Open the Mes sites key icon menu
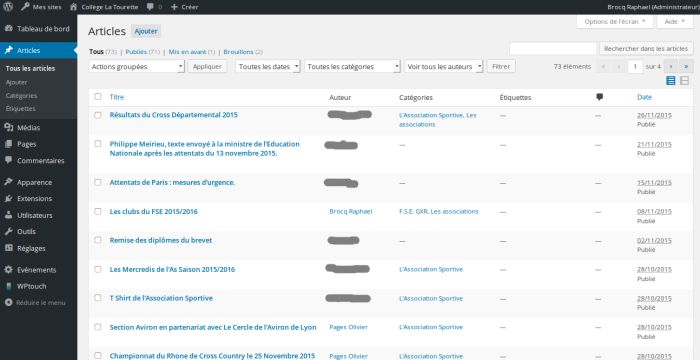This screenshot has height=360, width=700. pyautogui.click(x=25, y=7)
